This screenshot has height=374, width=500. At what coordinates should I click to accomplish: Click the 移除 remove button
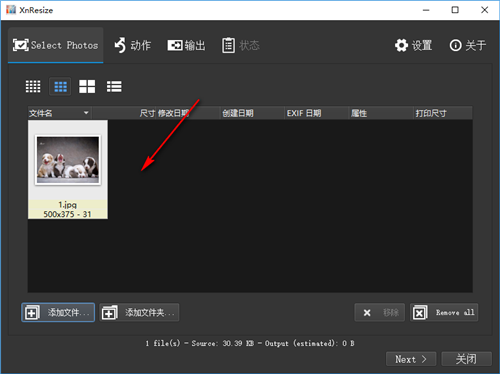click(380, 312)
